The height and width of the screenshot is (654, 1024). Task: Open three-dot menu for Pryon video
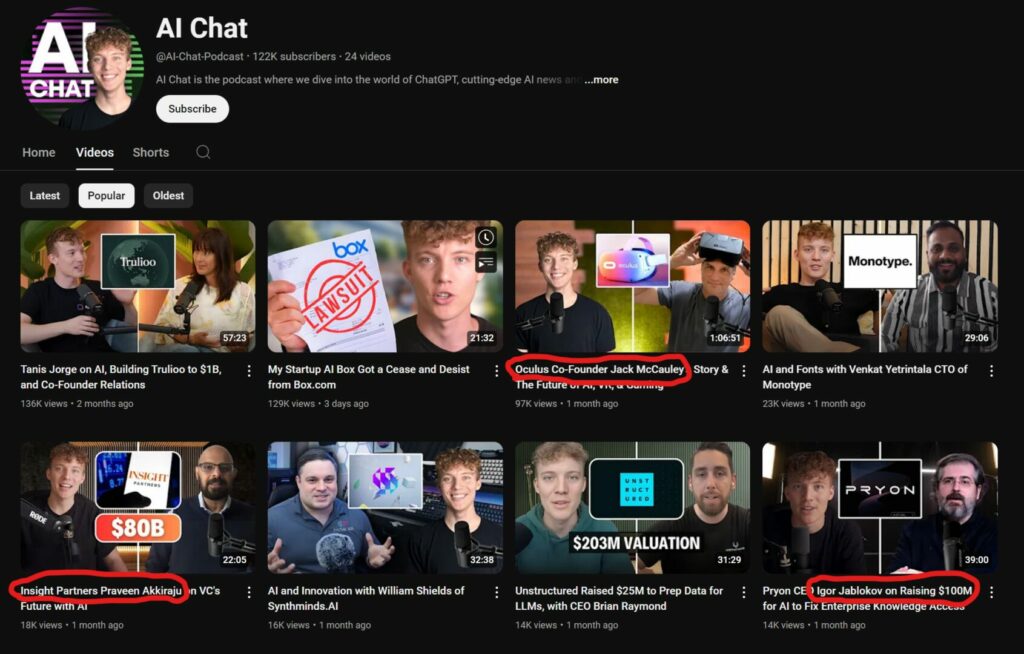[x=991, y=592]
